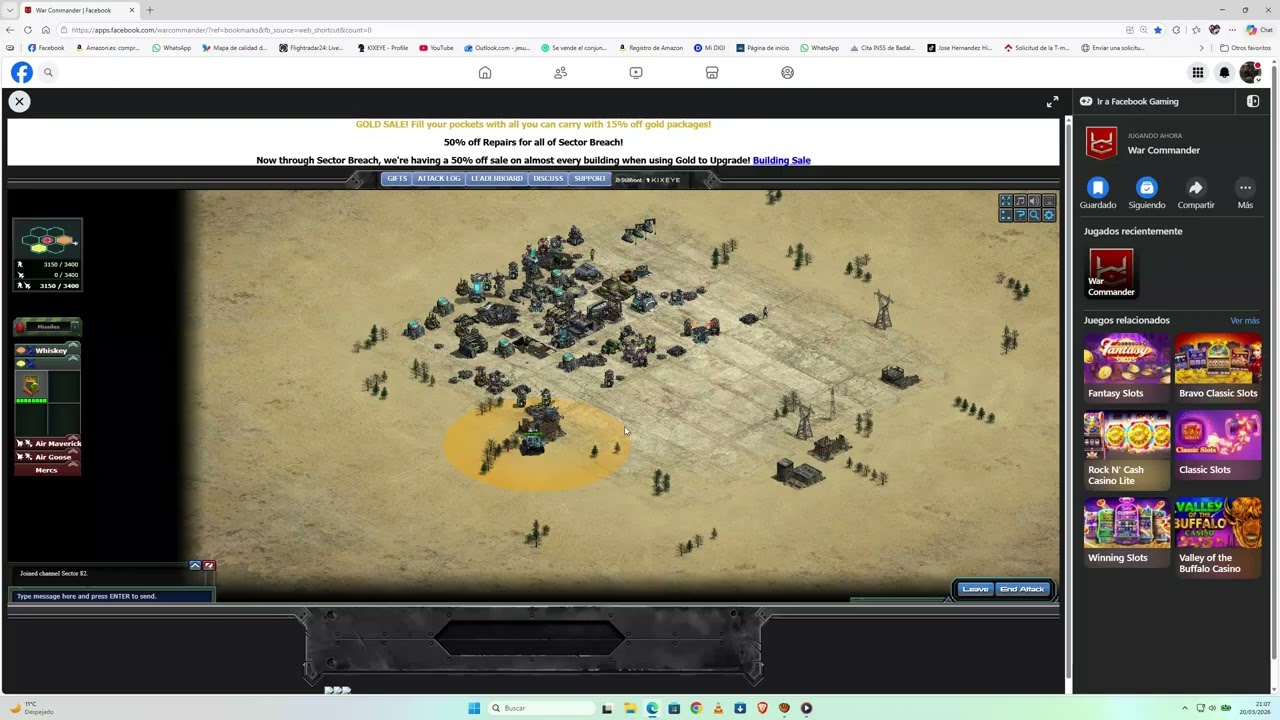
Task: Close the game overlay with X button
Action: tap(19, 101)
